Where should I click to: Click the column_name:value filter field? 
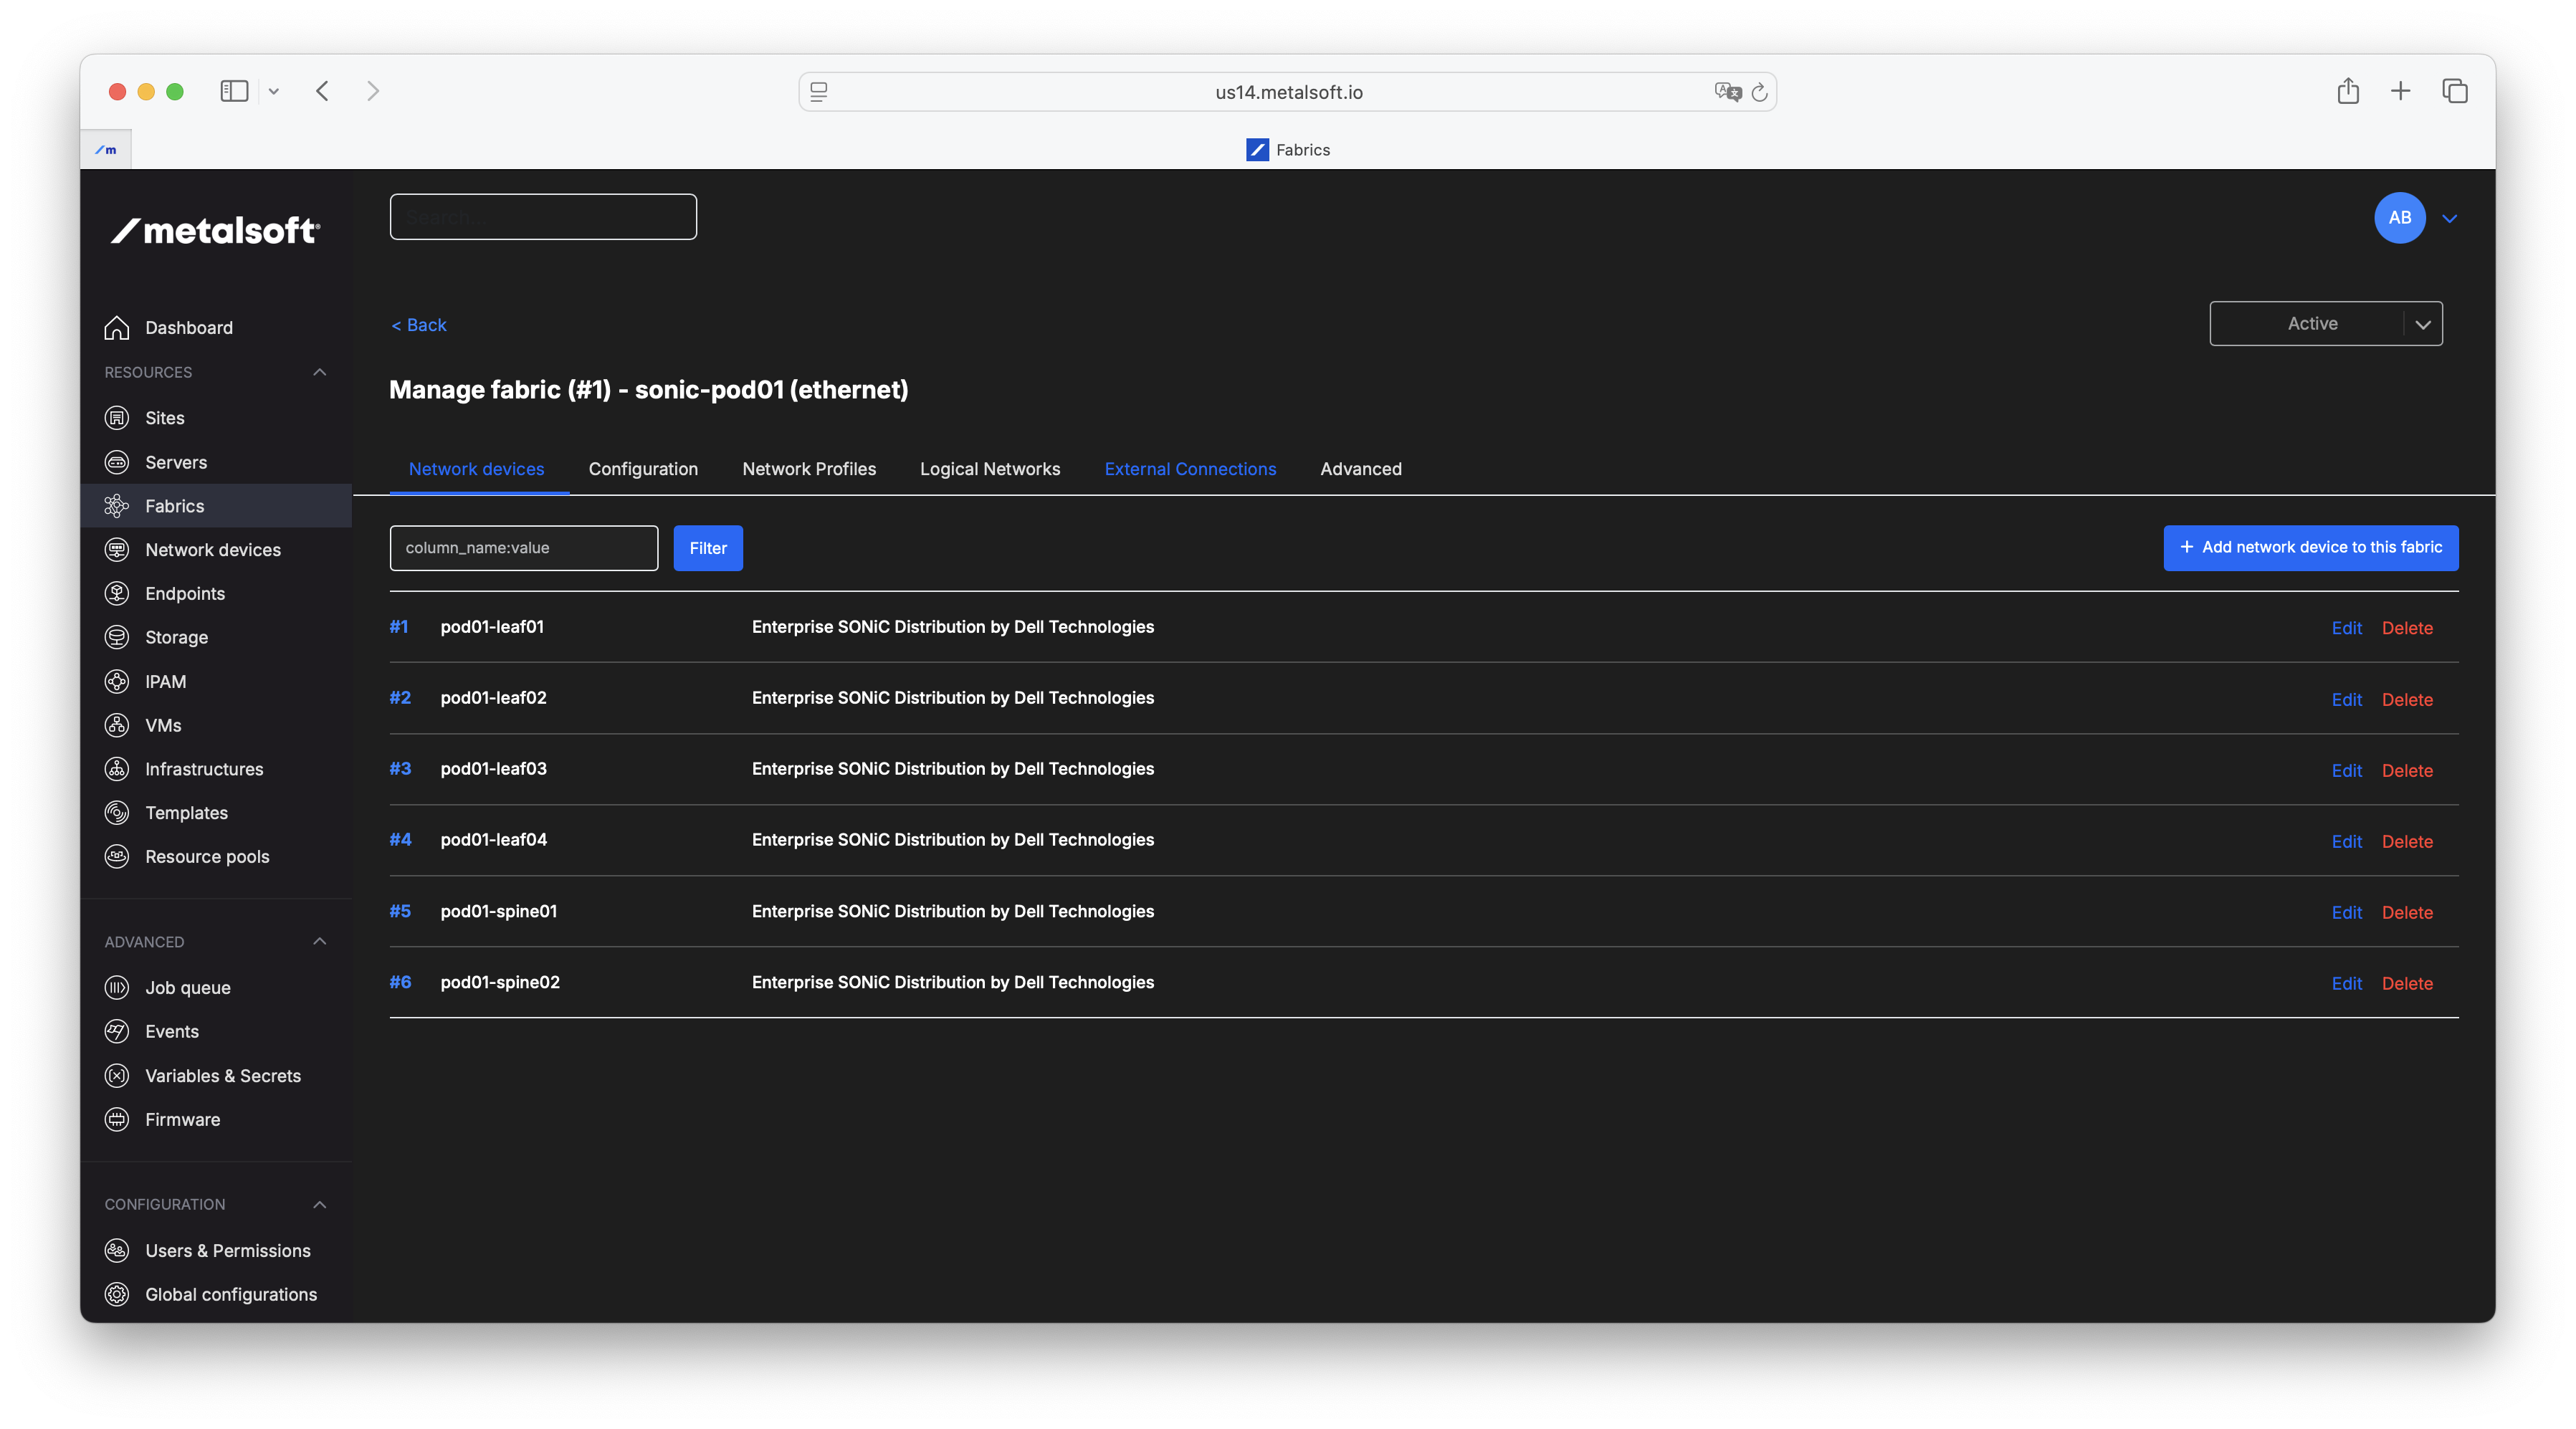click(x=523, y=548)
